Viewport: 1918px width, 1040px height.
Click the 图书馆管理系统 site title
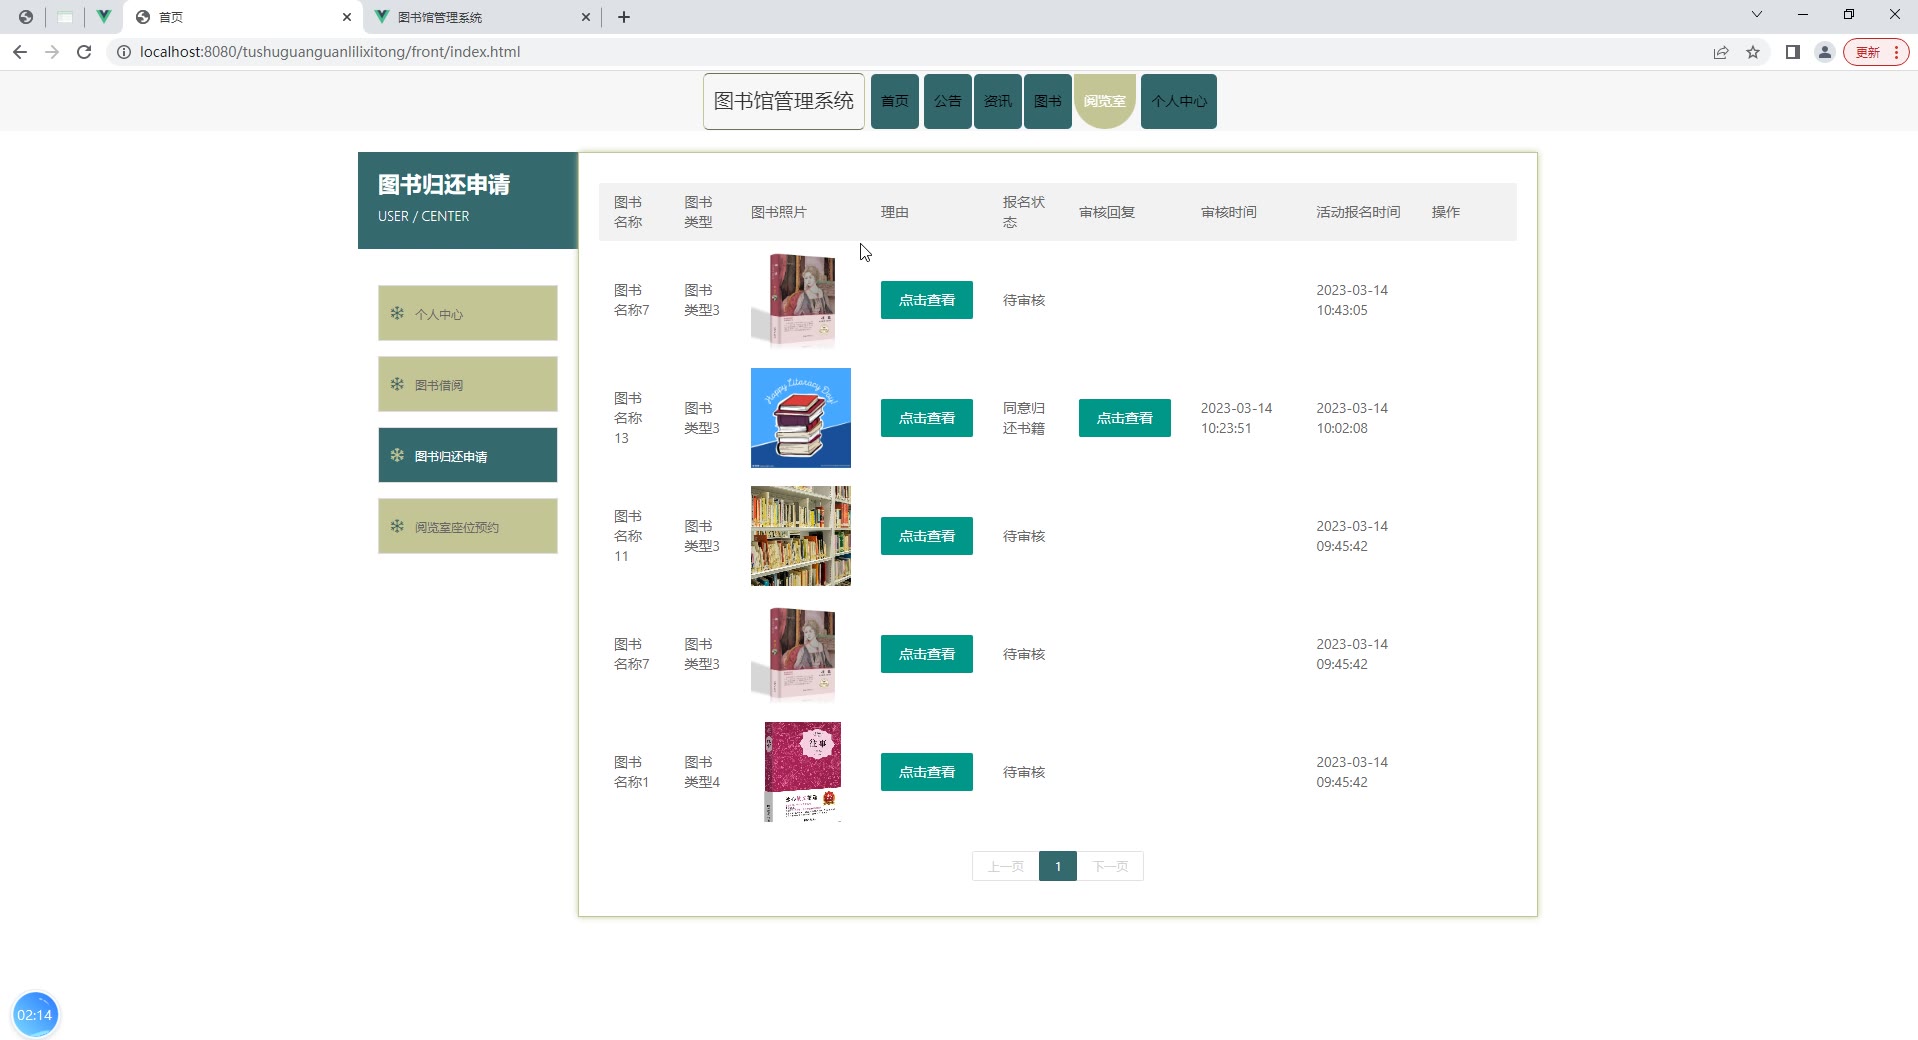pos(784,101)
